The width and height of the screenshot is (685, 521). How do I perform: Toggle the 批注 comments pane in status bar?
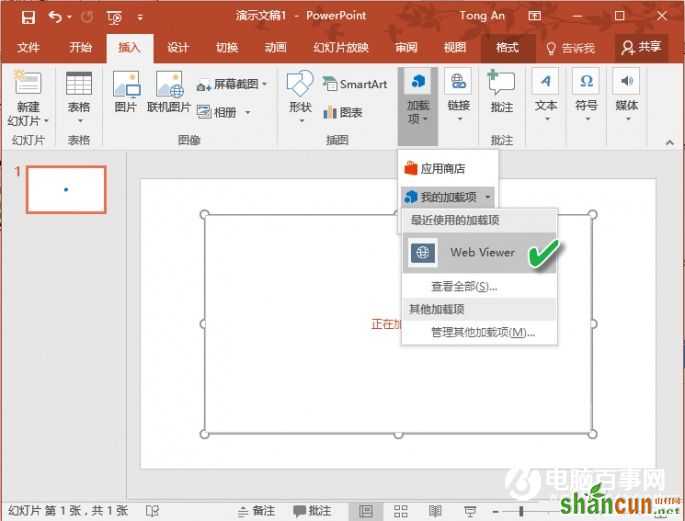(313, 511)
